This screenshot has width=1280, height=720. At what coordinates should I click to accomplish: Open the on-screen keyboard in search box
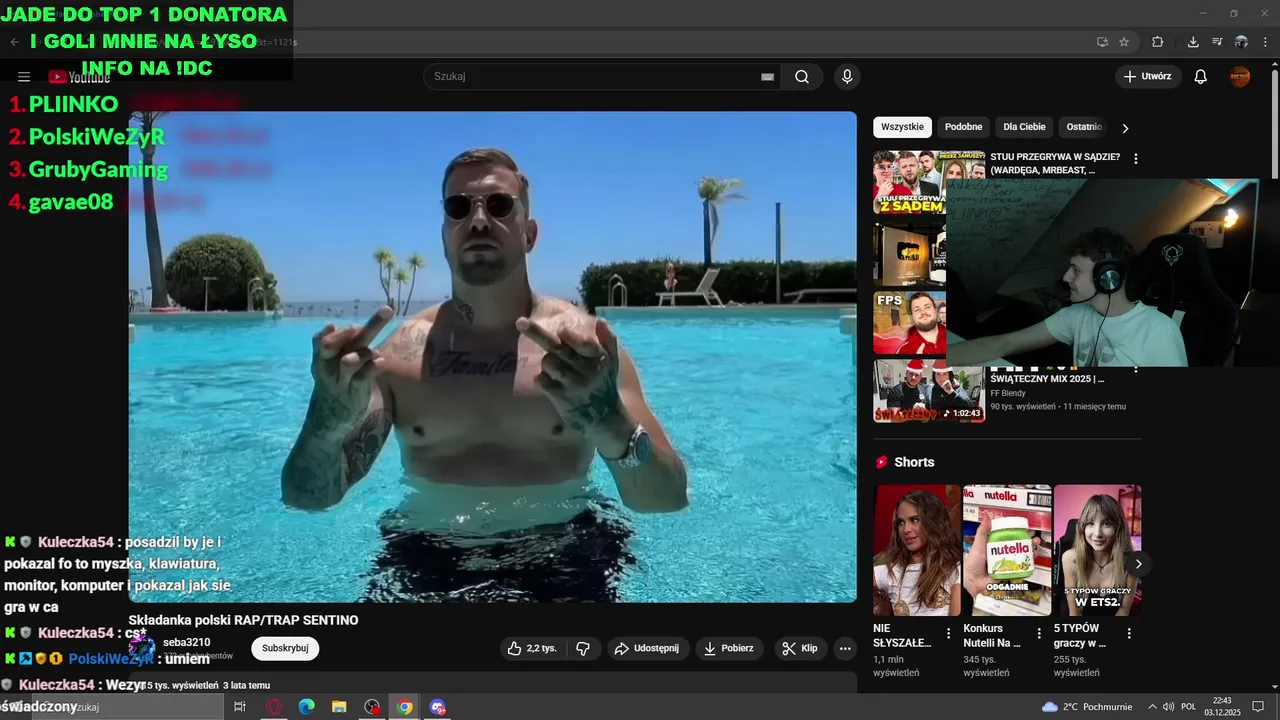767,77
